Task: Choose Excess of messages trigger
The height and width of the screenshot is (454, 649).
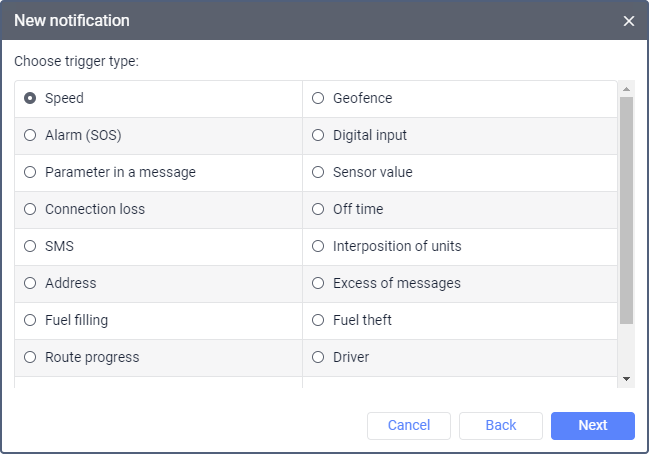Action: pos(319,283)
